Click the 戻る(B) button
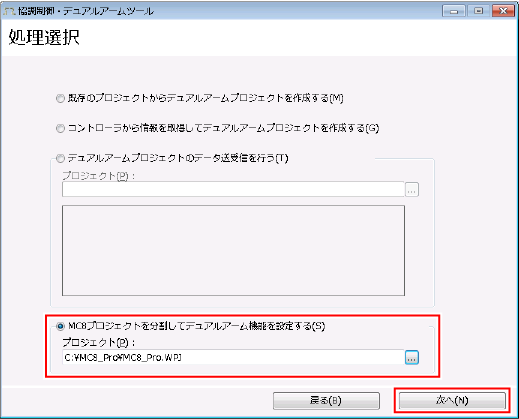 (326, 400)
